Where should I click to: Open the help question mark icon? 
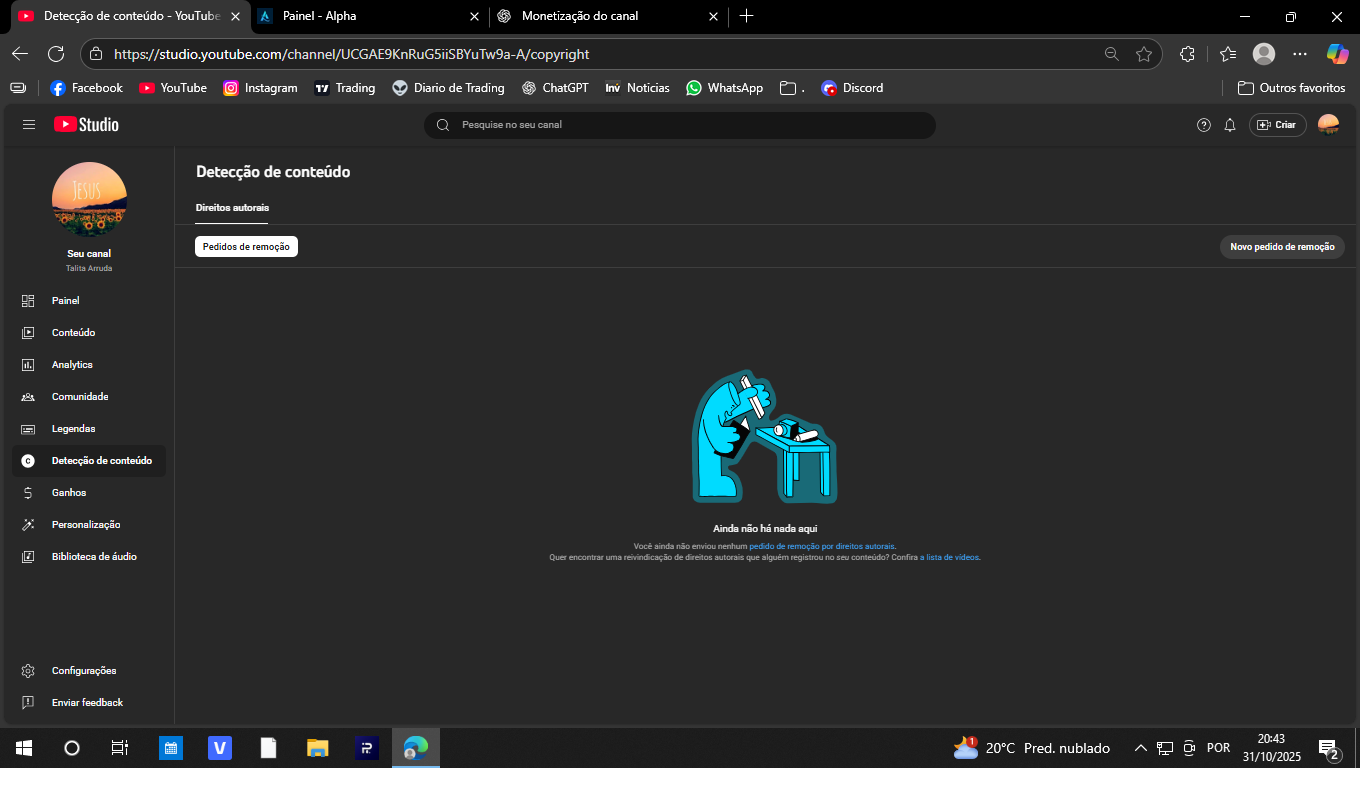coord(1204,125)
